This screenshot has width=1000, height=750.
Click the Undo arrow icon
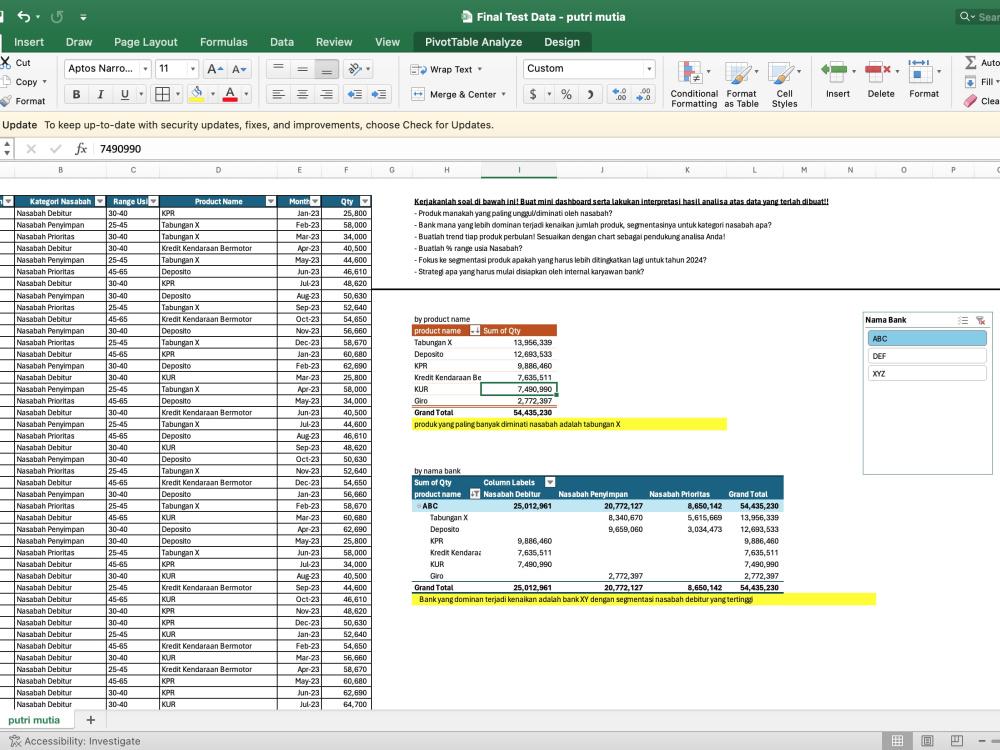pos(24,17)
